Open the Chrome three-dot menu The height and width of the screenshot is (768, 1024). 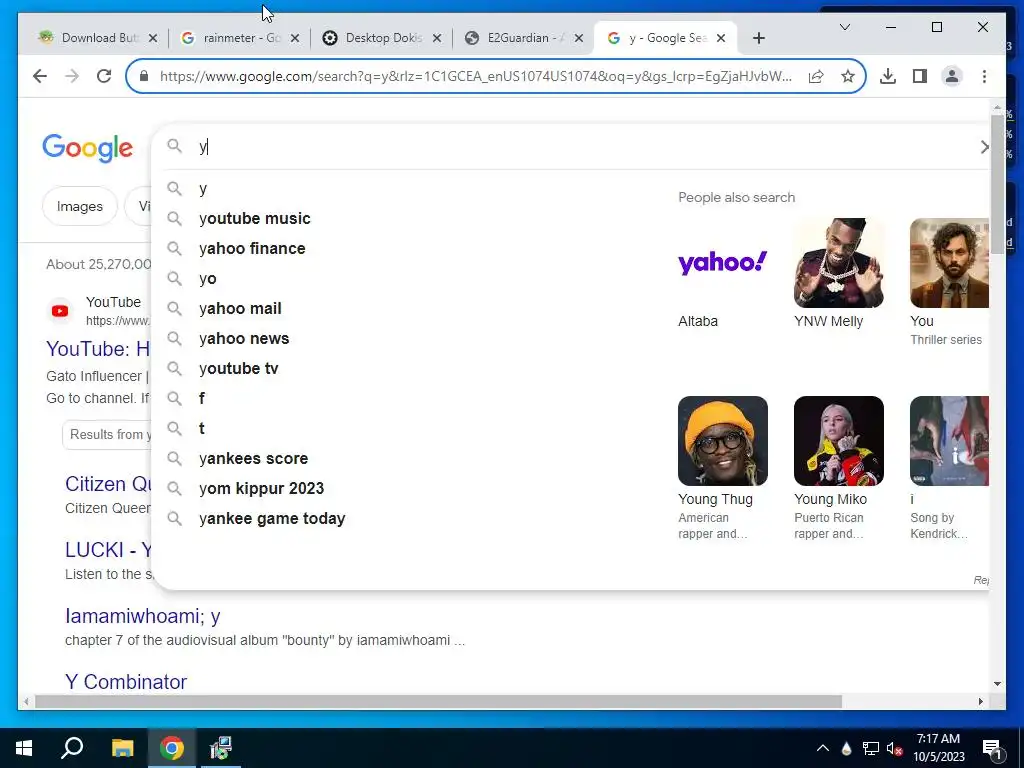[x=984, y=76]
